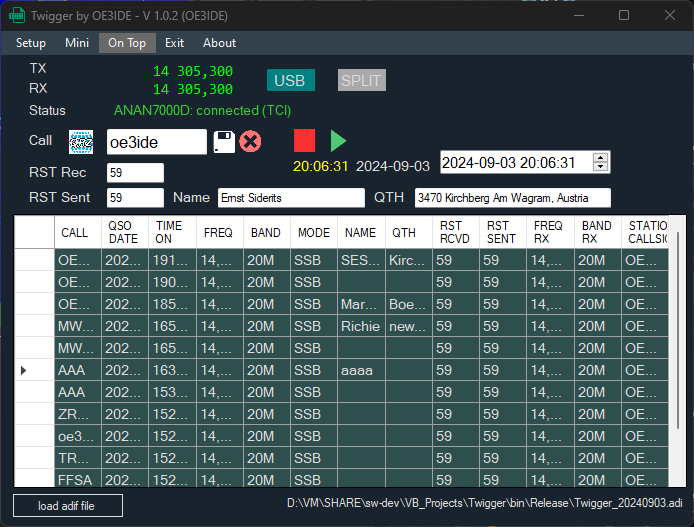The height and width of the screenshot is (527, 694).
Task: Click the ADIF file path text
Action: [484, 503]
